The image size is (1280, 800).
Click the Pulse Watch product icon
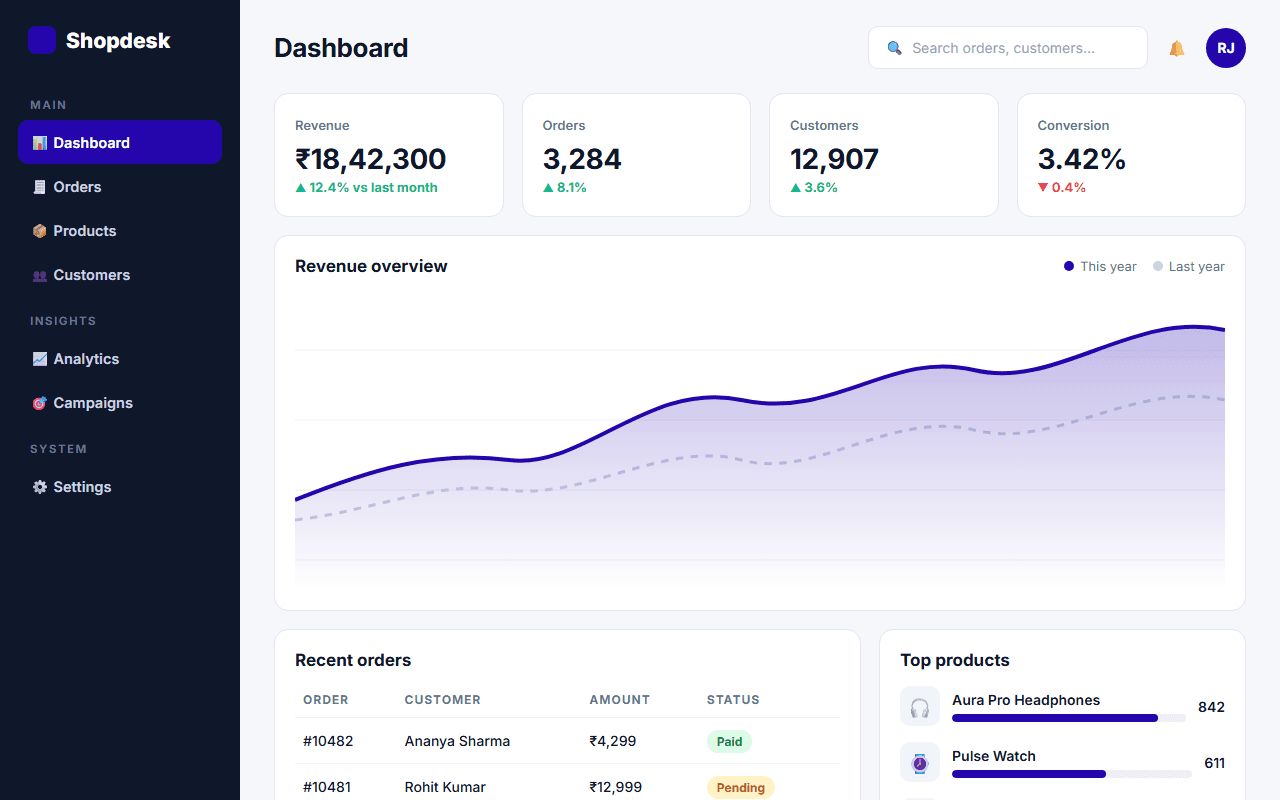(920, 763)
